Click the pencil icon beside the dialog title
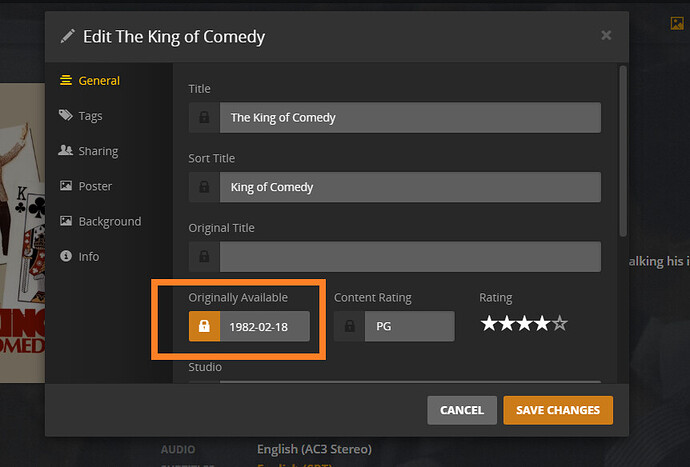The image size is (690, 467). pyautogui.click(x=68, y=36)
